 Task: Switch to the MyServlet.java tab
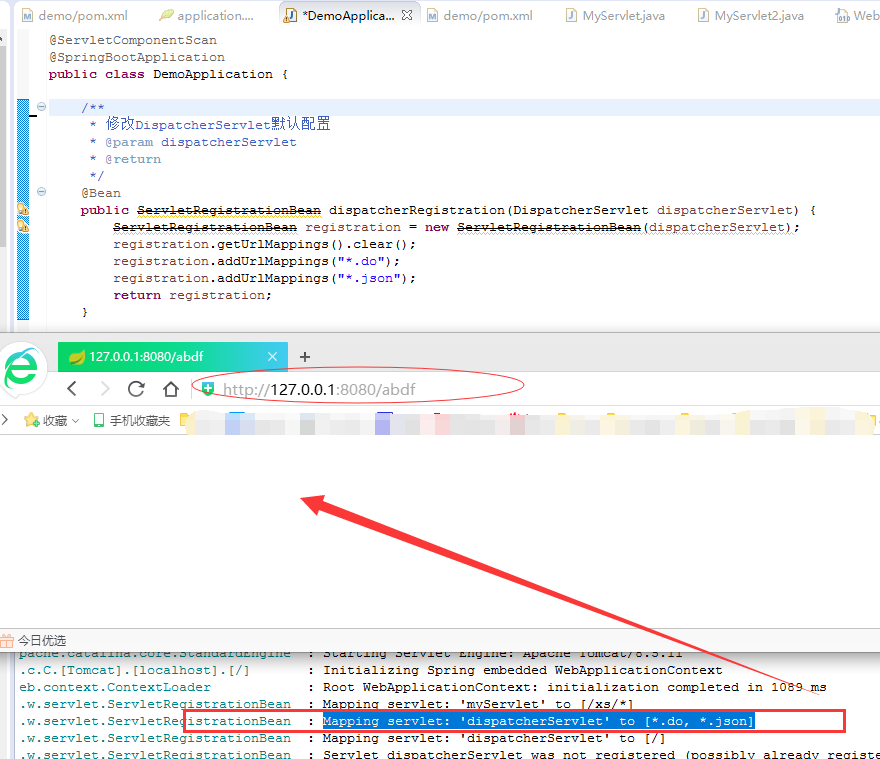click(615, 16)
